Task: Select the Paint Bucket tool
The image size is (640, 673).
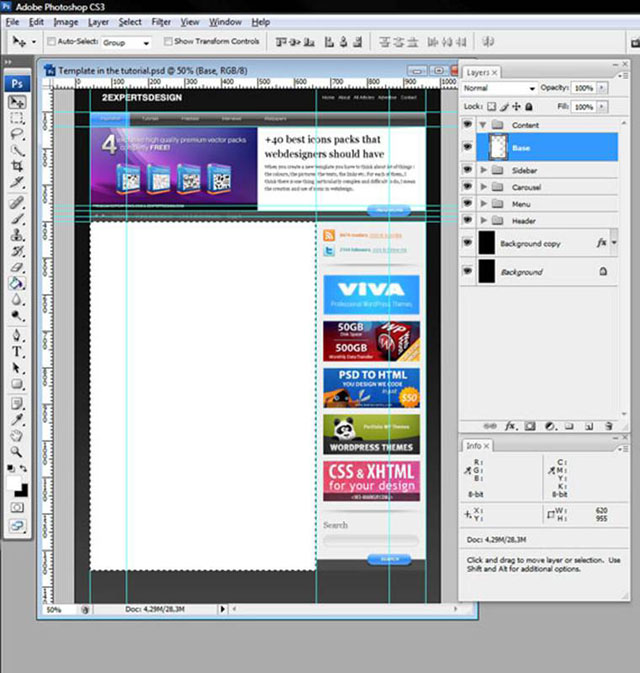Action: (x=17, y=283)
